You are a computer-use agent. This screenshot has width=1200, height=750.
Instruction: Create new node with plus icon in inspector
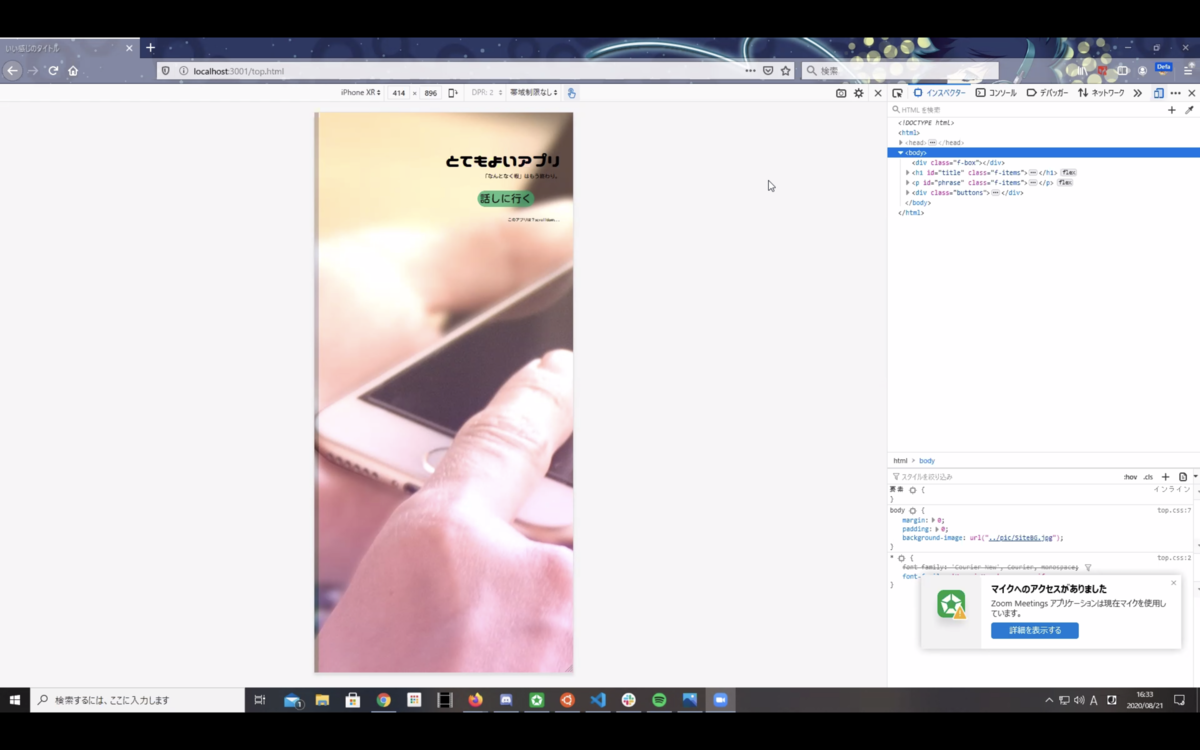pos(1172,110)
